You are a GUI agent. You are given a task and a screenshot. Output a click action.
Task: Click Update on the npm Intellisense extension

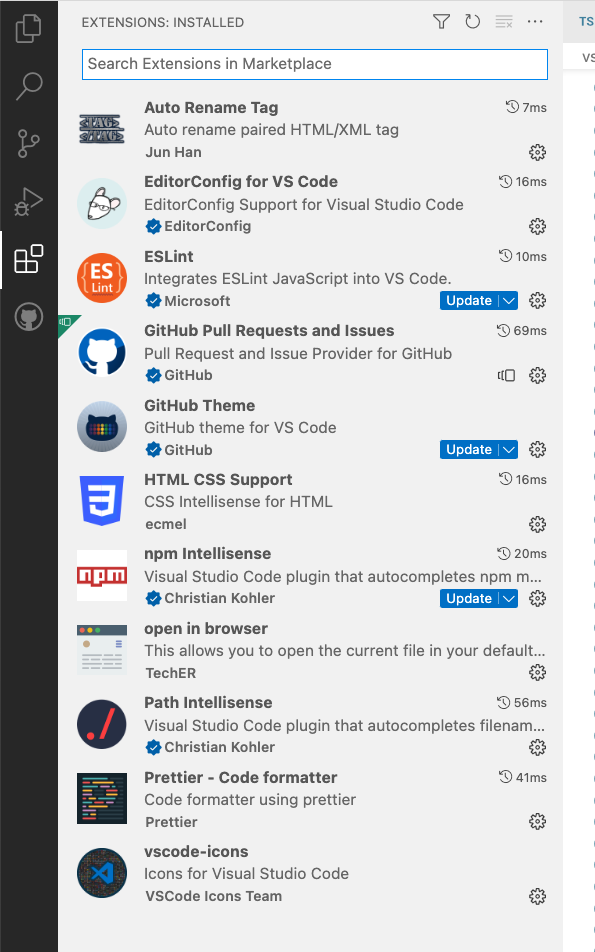[466, 598]
